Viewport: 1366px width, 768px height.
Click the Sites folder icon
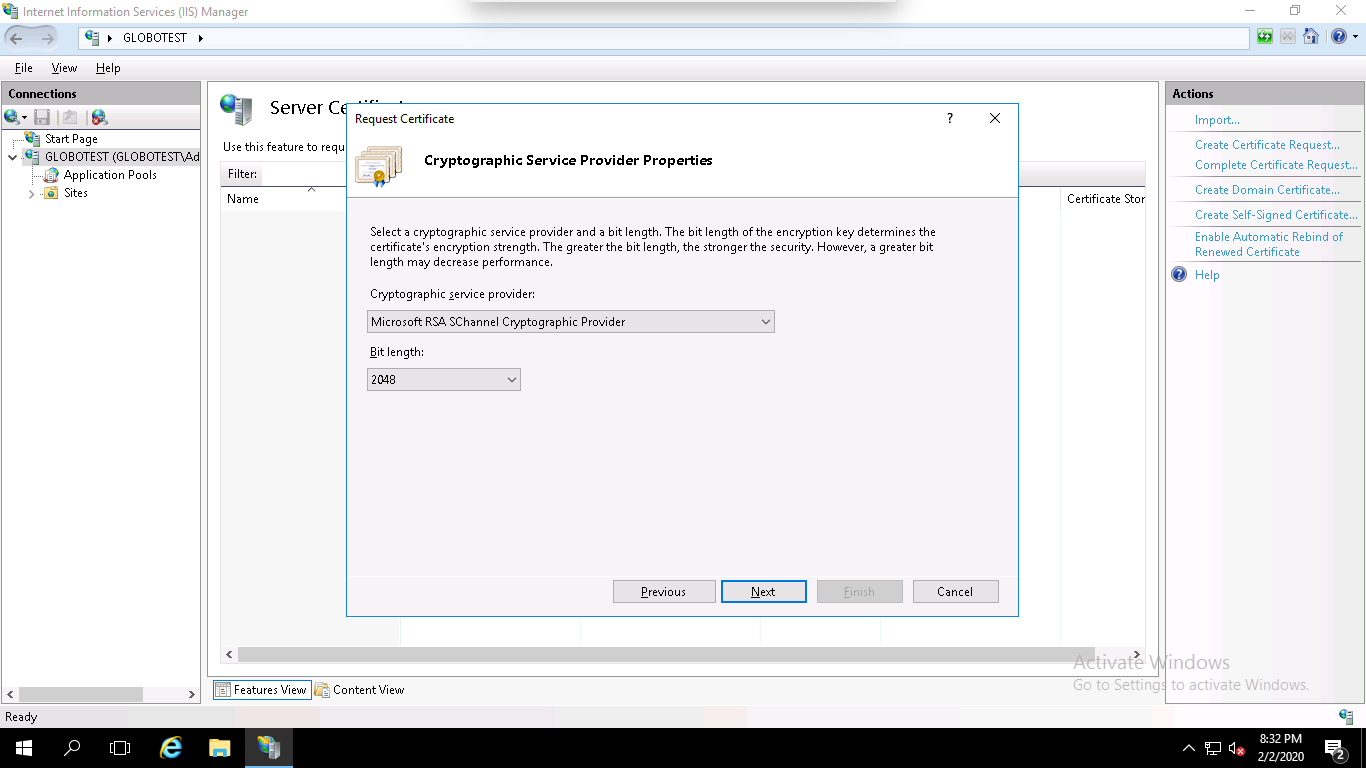[51, 193]
